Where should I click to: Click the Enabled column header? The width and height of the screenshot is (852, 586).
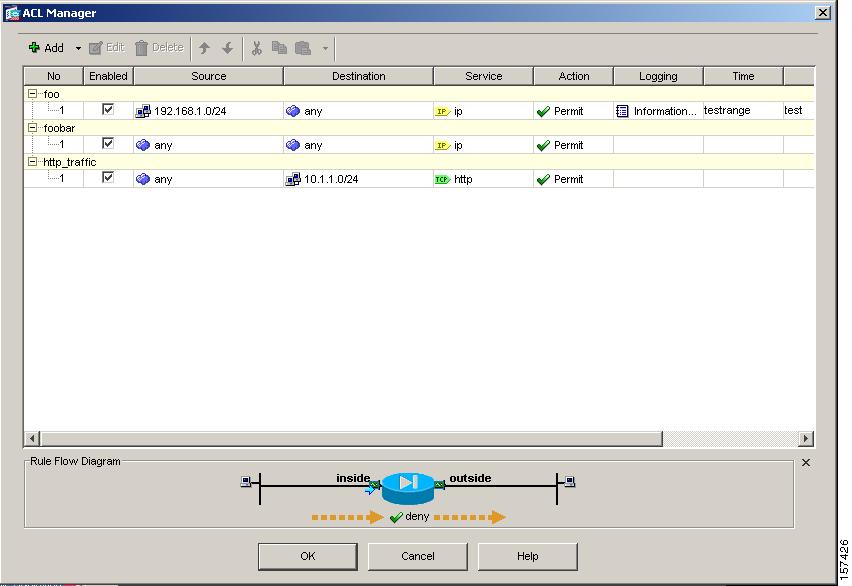point(108,76)
